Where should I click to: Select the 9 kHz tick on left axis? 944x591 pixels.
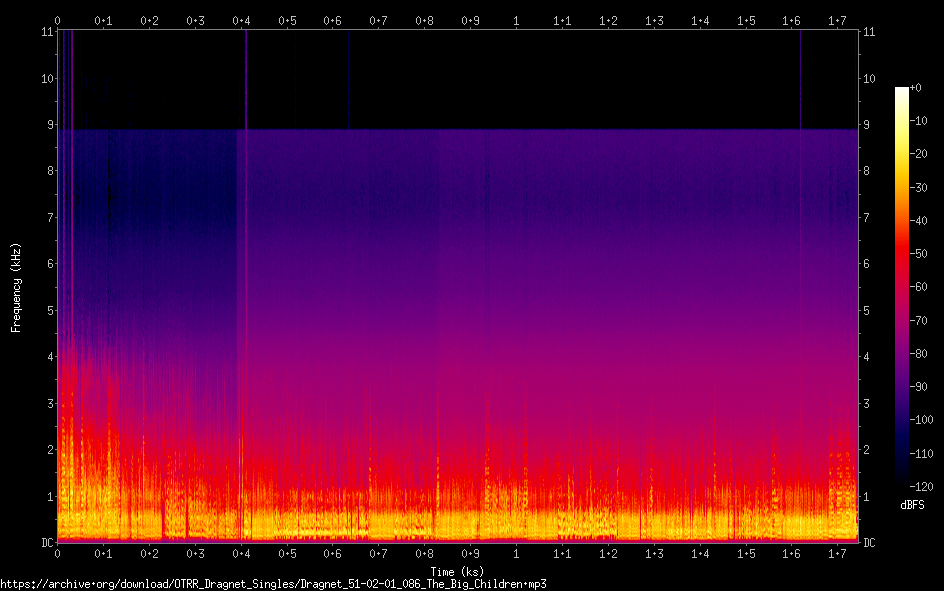[x=47, y=125]
